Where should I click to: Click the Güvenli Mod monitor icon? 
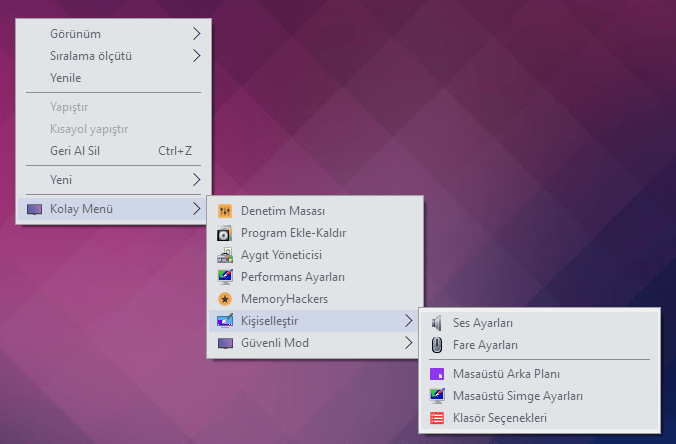225,343
